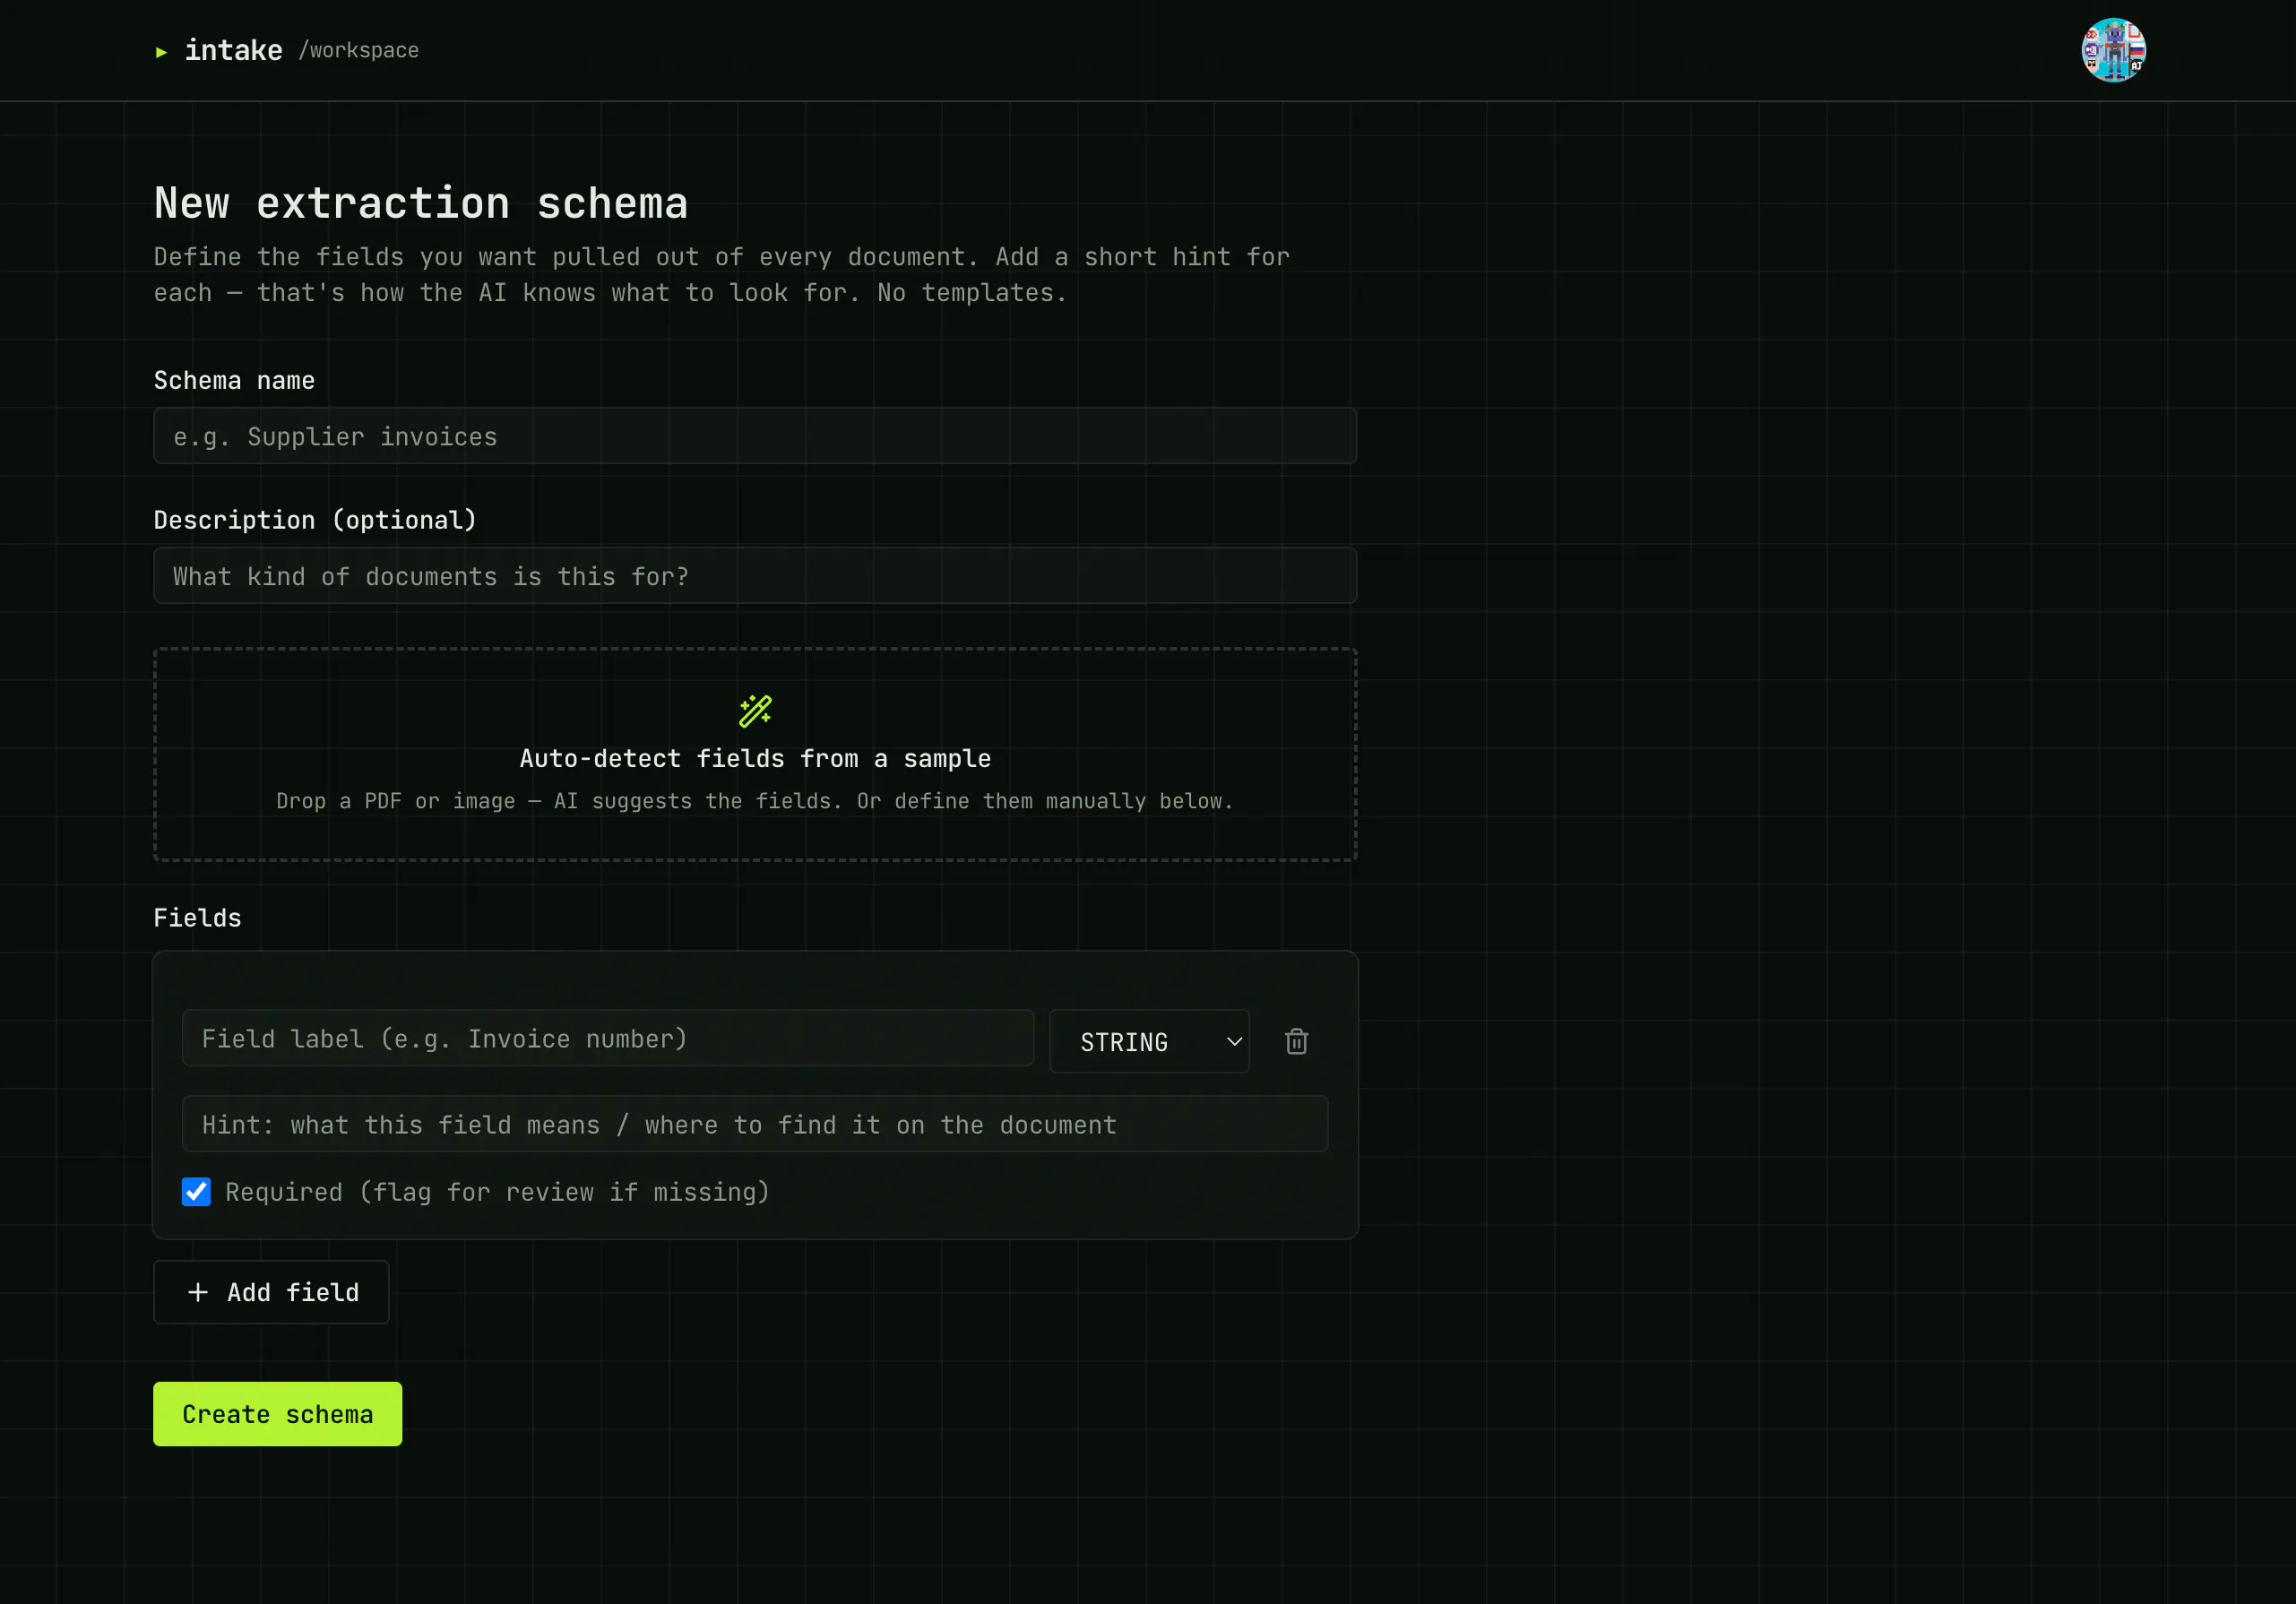
Task: Open the STRING field type dropdown
Action: click(1149, 1041)
